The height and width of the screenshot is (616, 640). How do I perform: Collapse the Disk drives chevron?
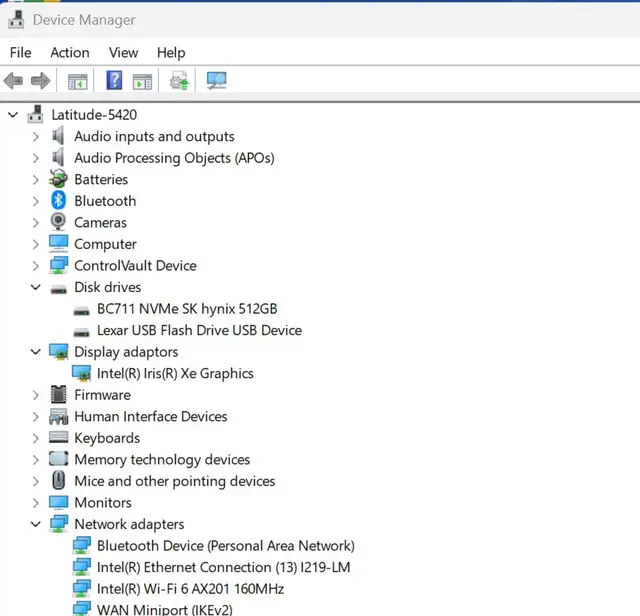[36, 287]
